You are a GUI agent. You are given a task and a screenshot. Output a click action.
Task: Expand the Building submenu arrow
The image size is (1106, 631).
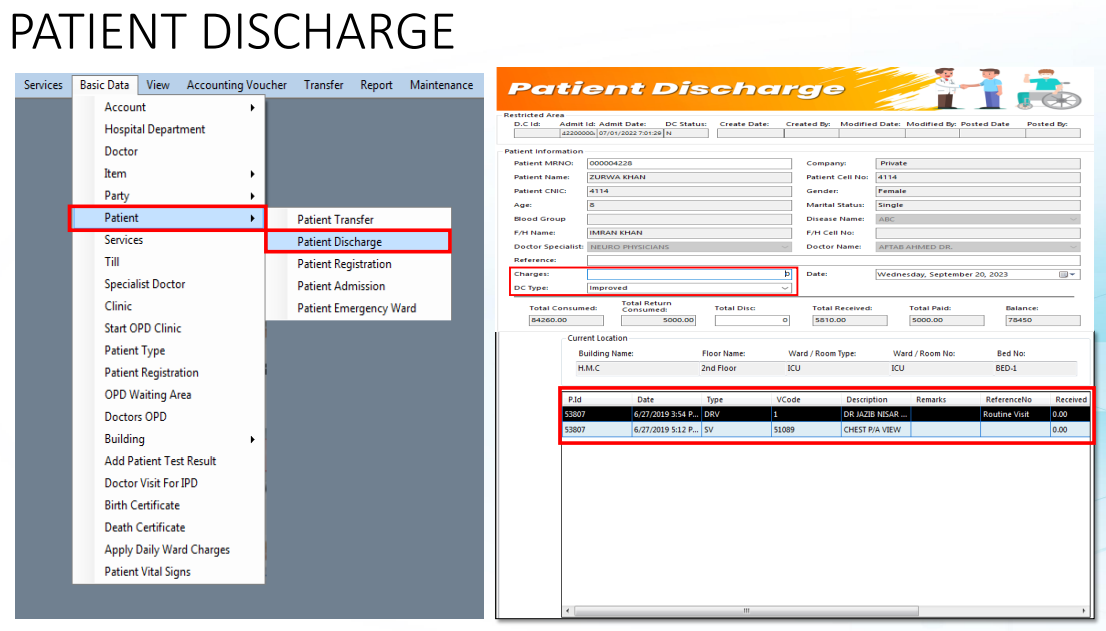click(x=253, y=439)
